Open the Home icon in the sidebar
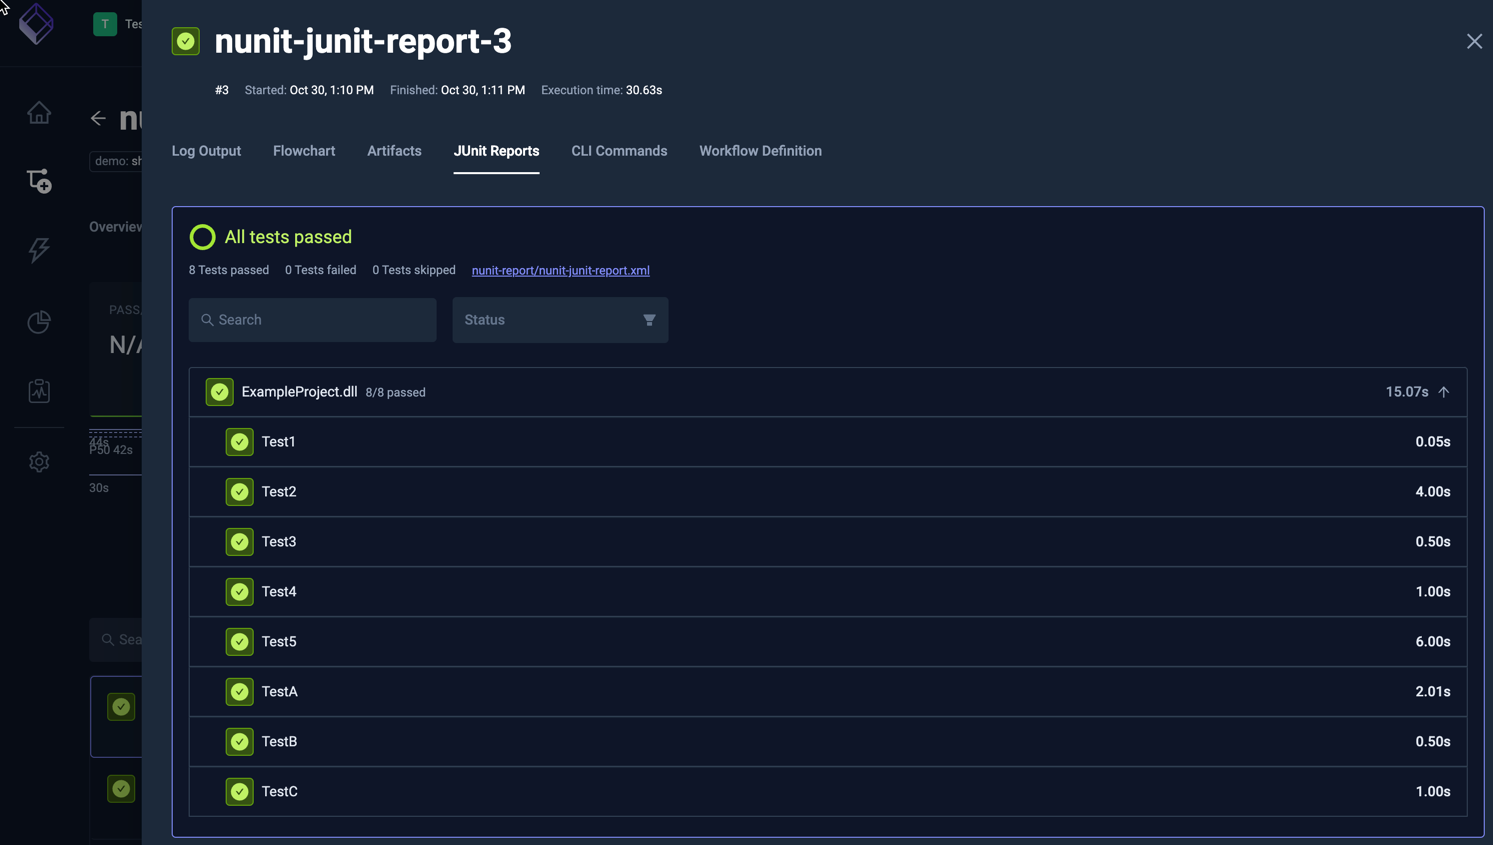1493x845 pixels. 38,112
